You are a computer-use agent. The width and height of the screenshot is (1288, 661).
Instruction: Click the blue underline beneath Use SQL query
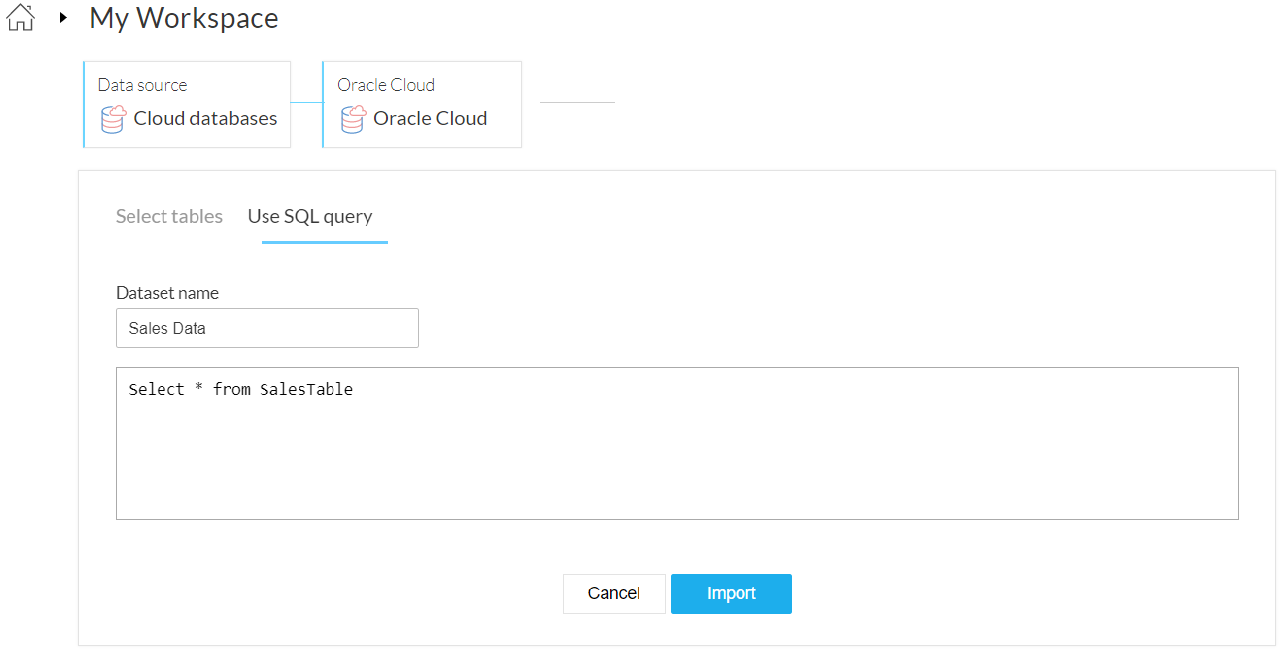pos(325,241)
